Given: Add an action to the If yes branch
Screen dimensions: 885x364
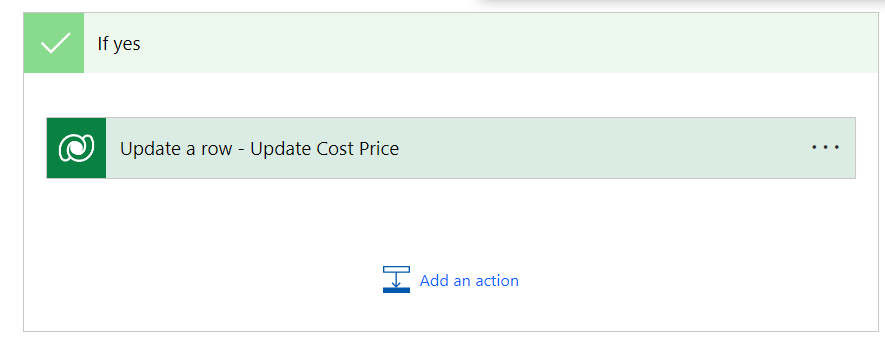Looking at the screenshot, I should (x=450, y=280).
